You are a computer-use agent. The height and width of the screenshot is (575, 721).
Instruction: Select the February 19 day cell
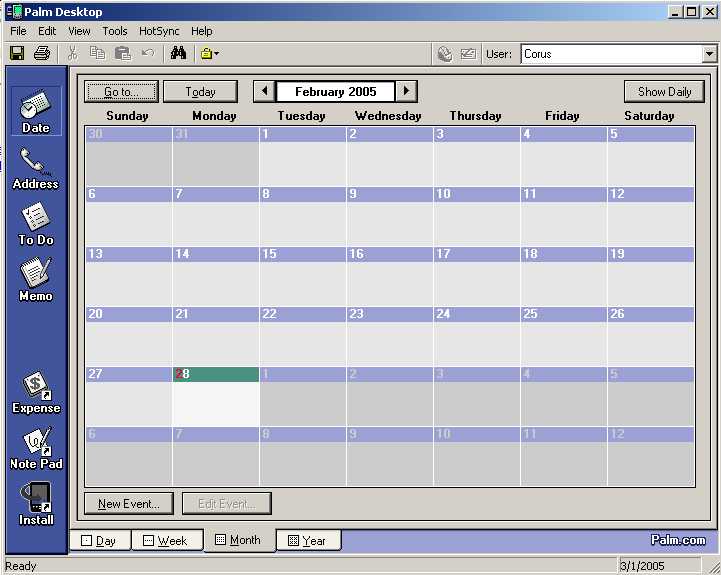(x=651, y=276)
